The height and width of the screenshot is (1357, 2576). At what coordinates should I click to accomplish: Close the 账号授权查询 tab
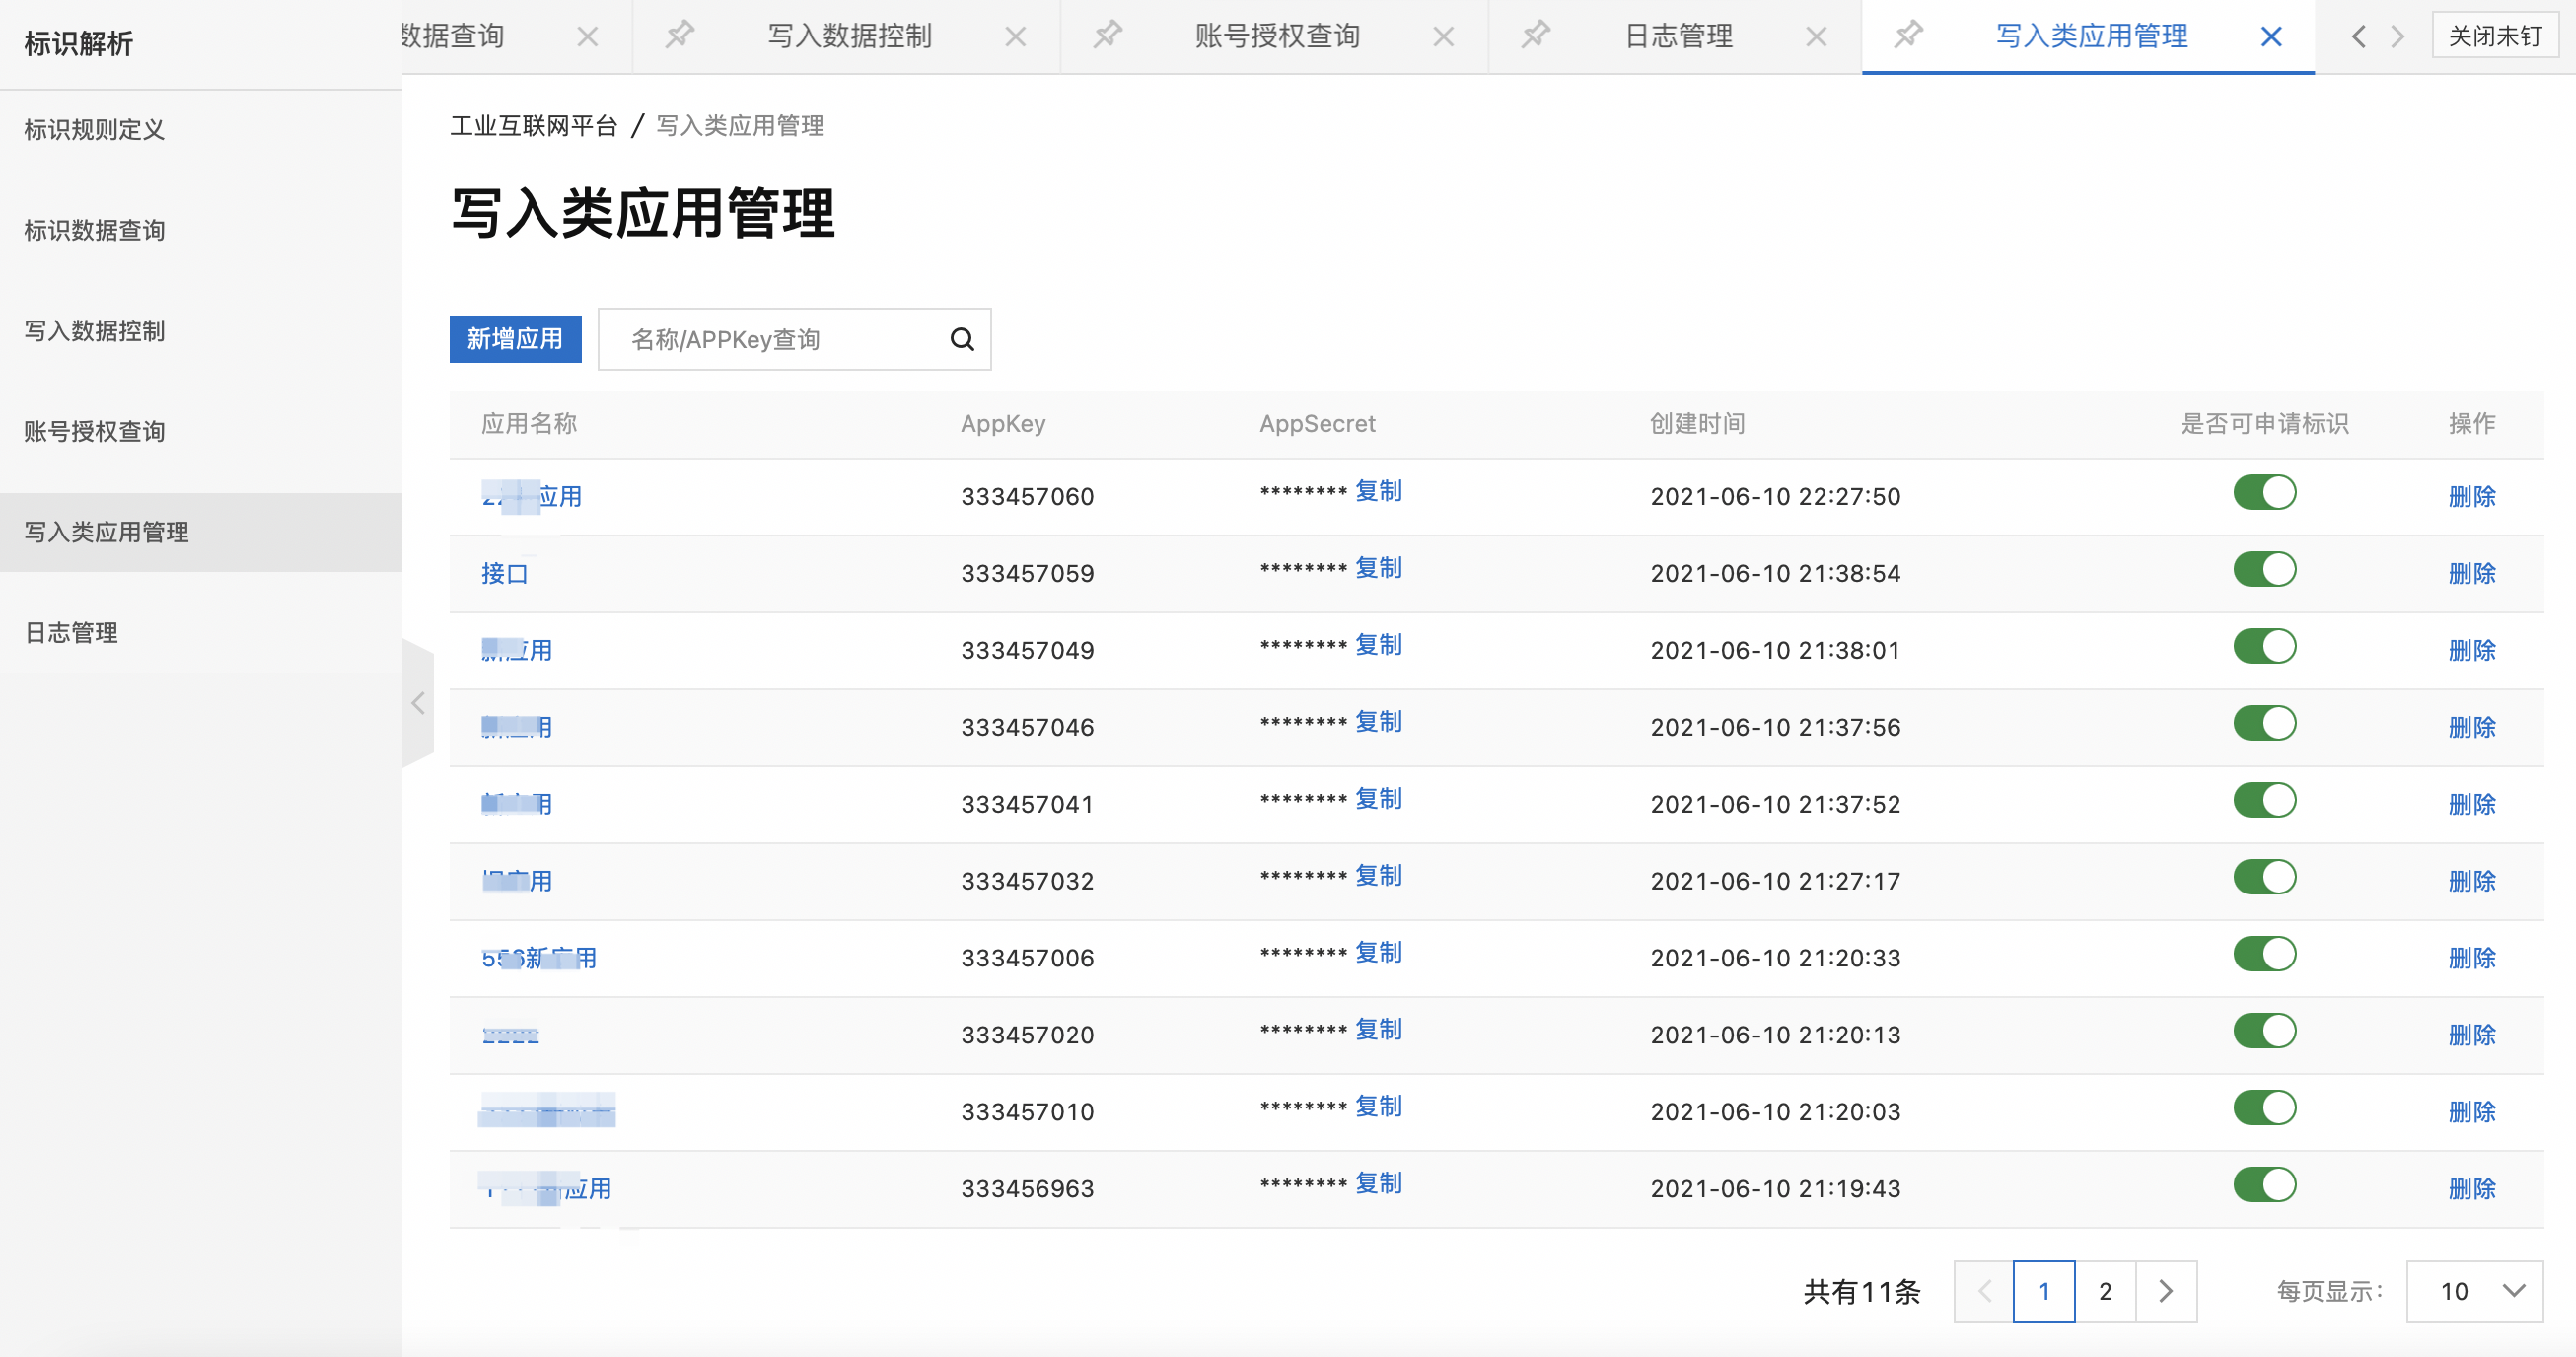(x=1444, y=37)
